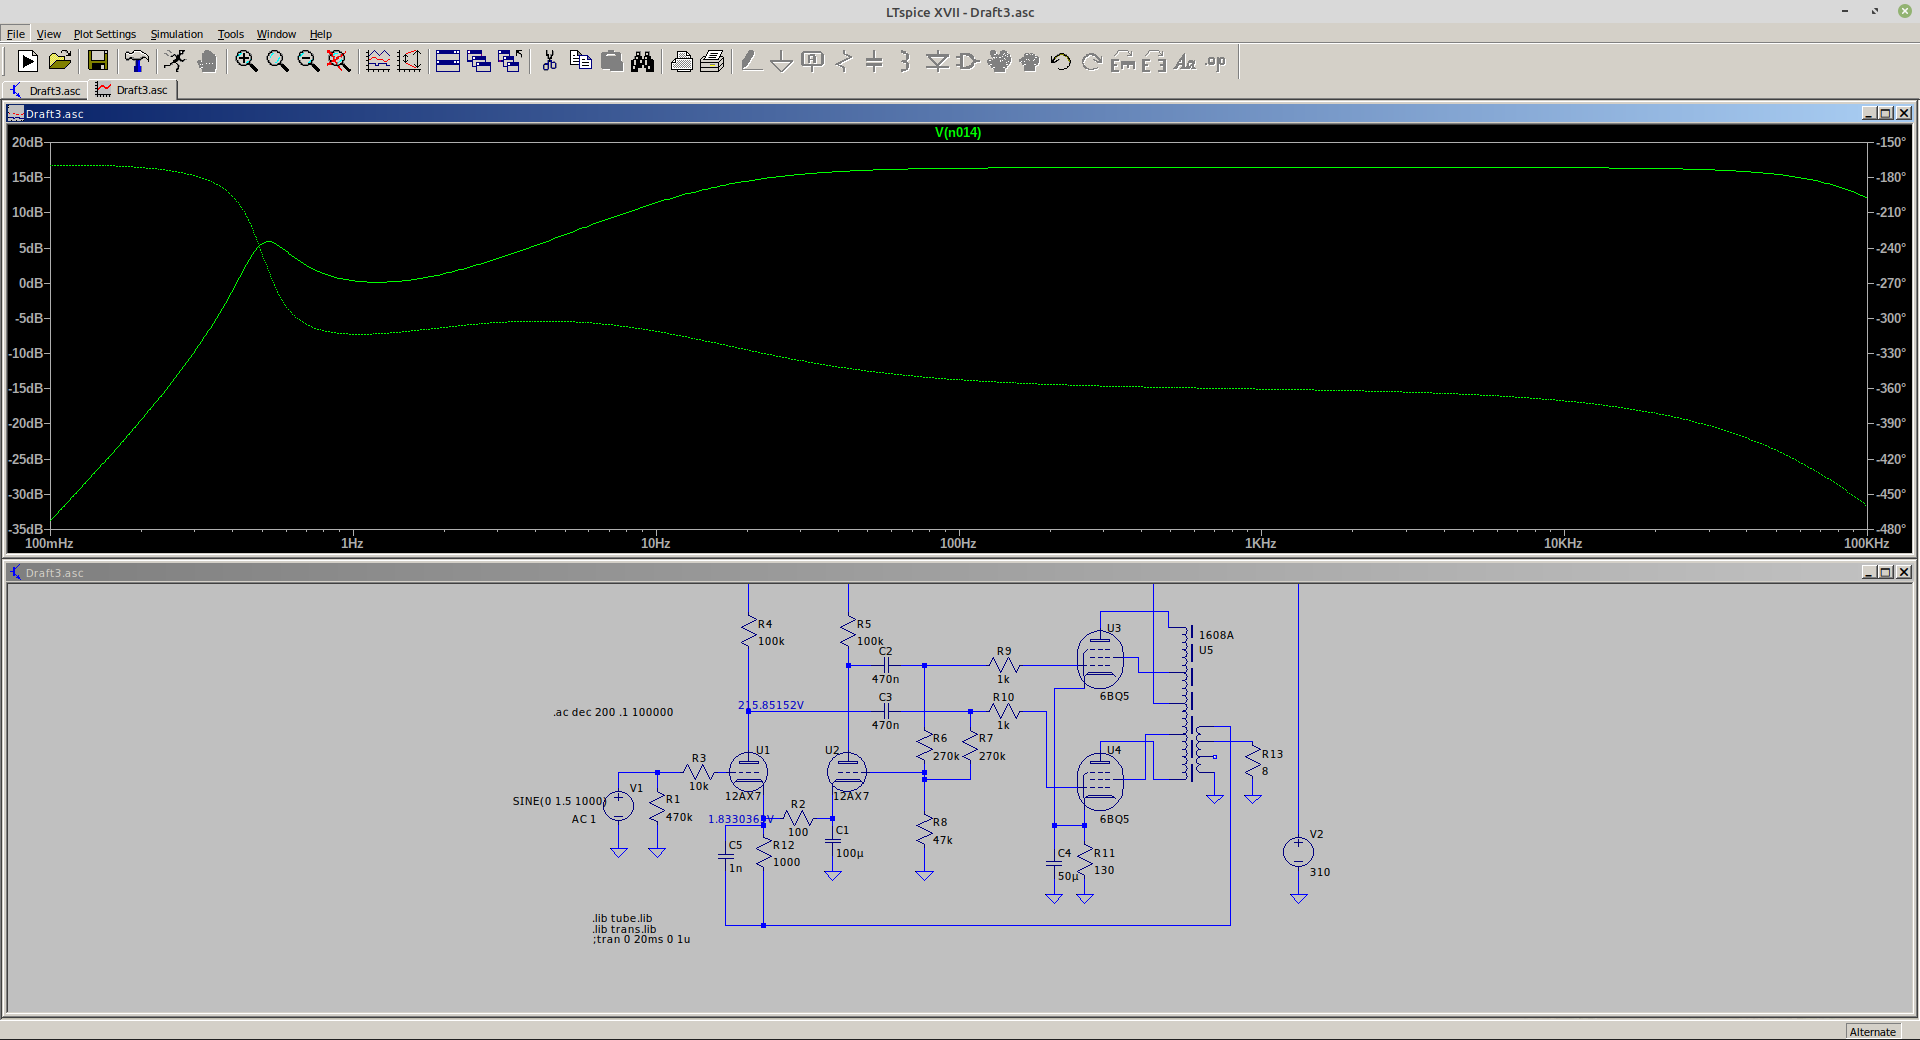Viewport: 1920px width, 1040px height.
Task: Switch to the Draft3.asc waveform tab
Action: 133,90
